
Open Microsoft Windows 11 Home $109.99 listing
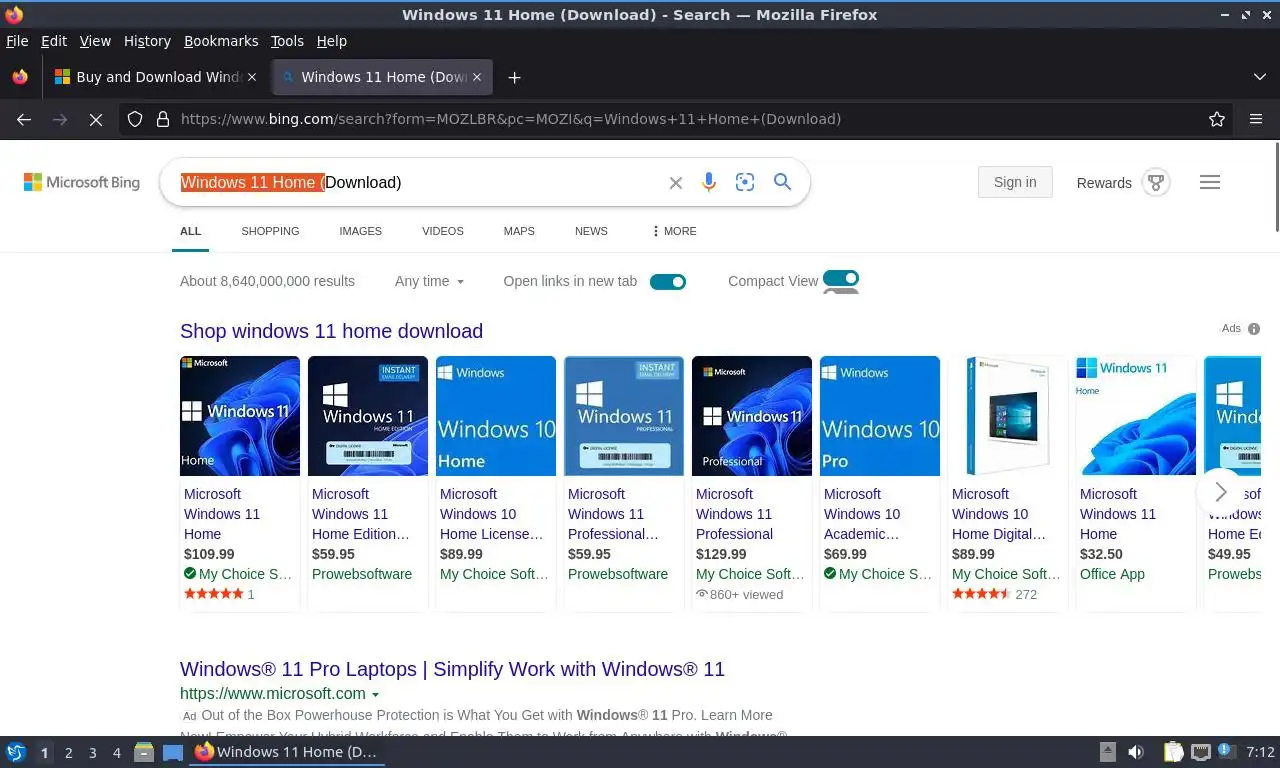click(222, 514)
